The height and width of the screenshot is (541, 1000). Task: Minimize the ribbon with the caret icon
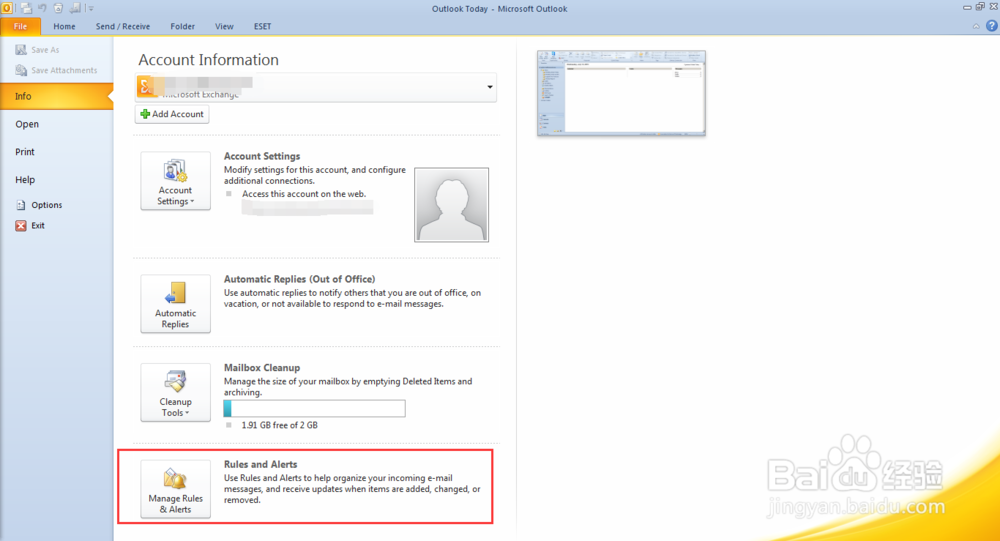point(976,26)
